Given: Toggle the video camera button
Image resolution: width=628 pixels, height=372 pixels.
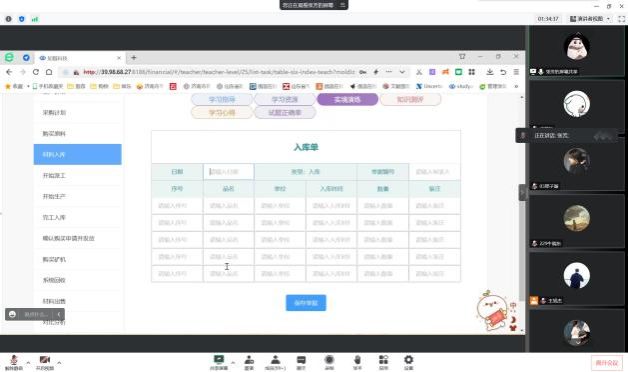Looking at the screenshot, I should point(44,362).
